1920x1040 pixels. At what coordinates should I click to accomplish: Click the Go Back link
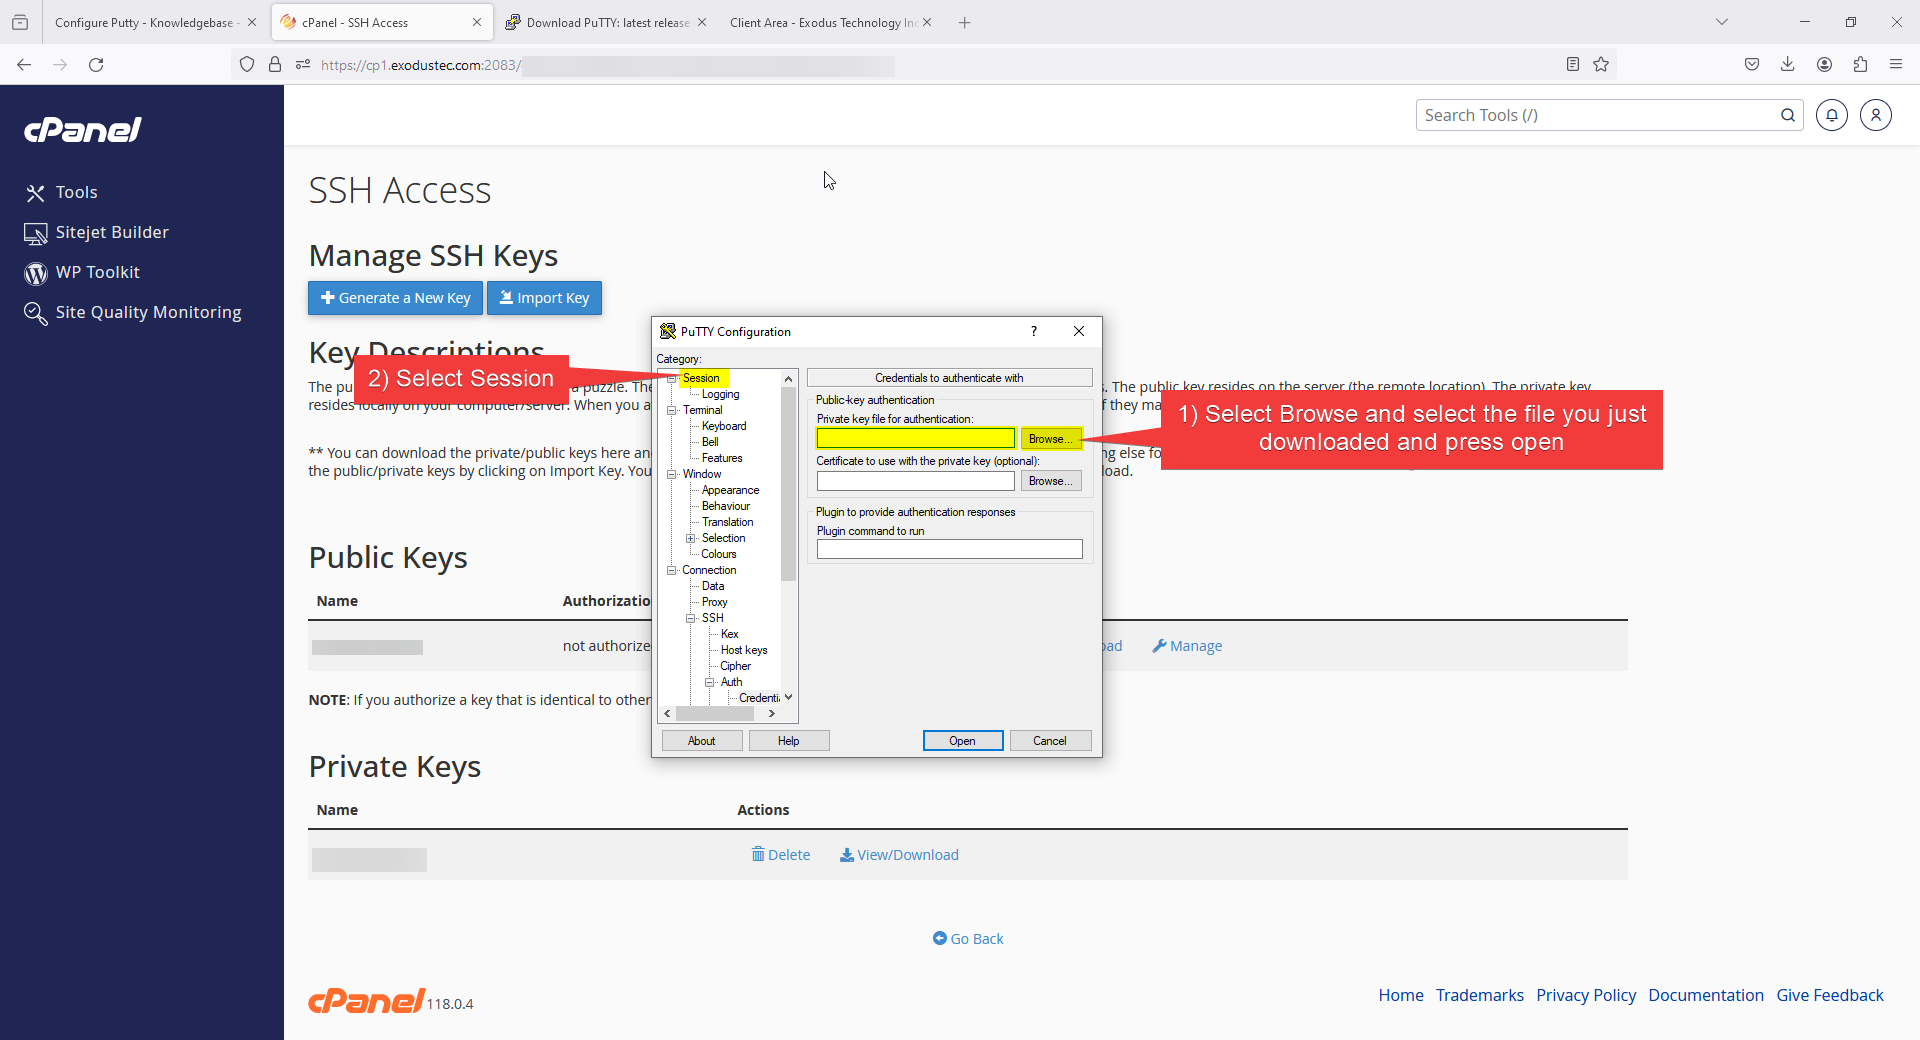coord(968,939)
